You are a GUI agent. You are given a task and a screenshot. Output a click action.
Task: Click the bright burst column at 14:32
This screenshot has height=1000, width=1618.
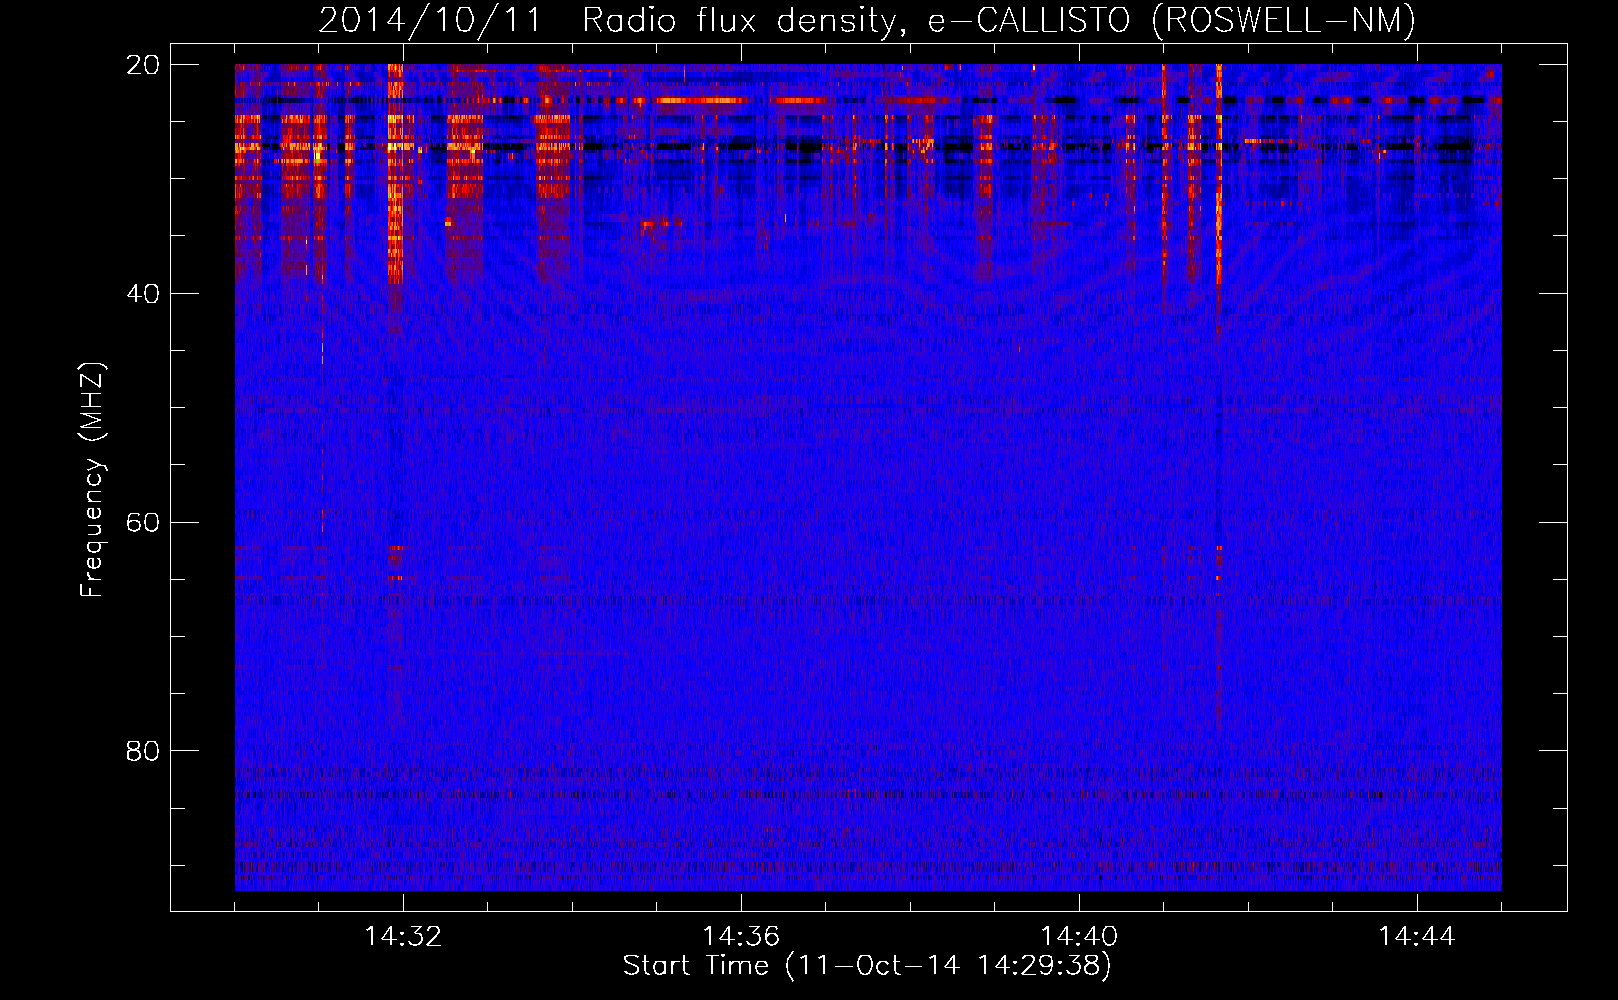pos(395,175)
